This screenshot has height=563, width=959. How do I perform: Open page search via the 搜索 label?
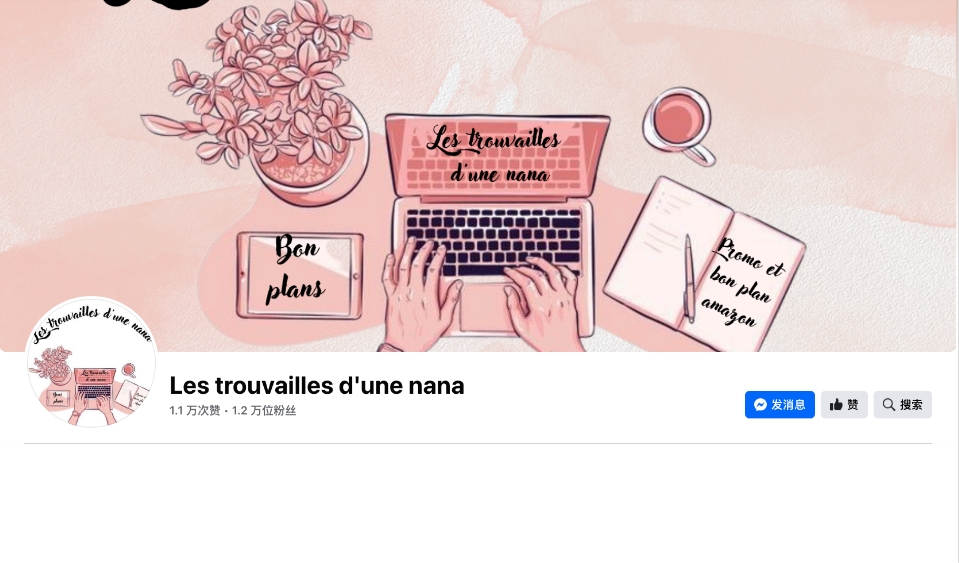[x=911, y=405]
